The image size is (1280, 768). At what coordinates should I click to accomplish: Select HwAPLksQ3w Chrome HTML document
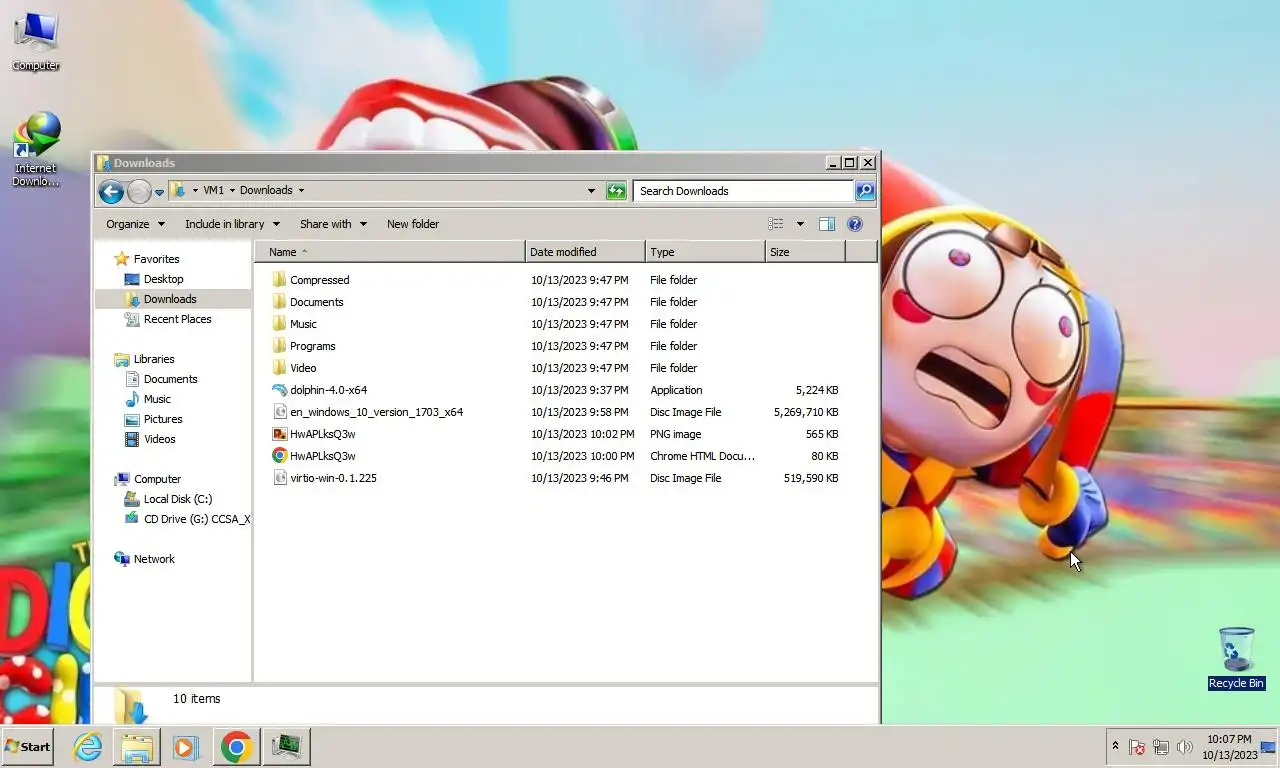pos(322,456)
